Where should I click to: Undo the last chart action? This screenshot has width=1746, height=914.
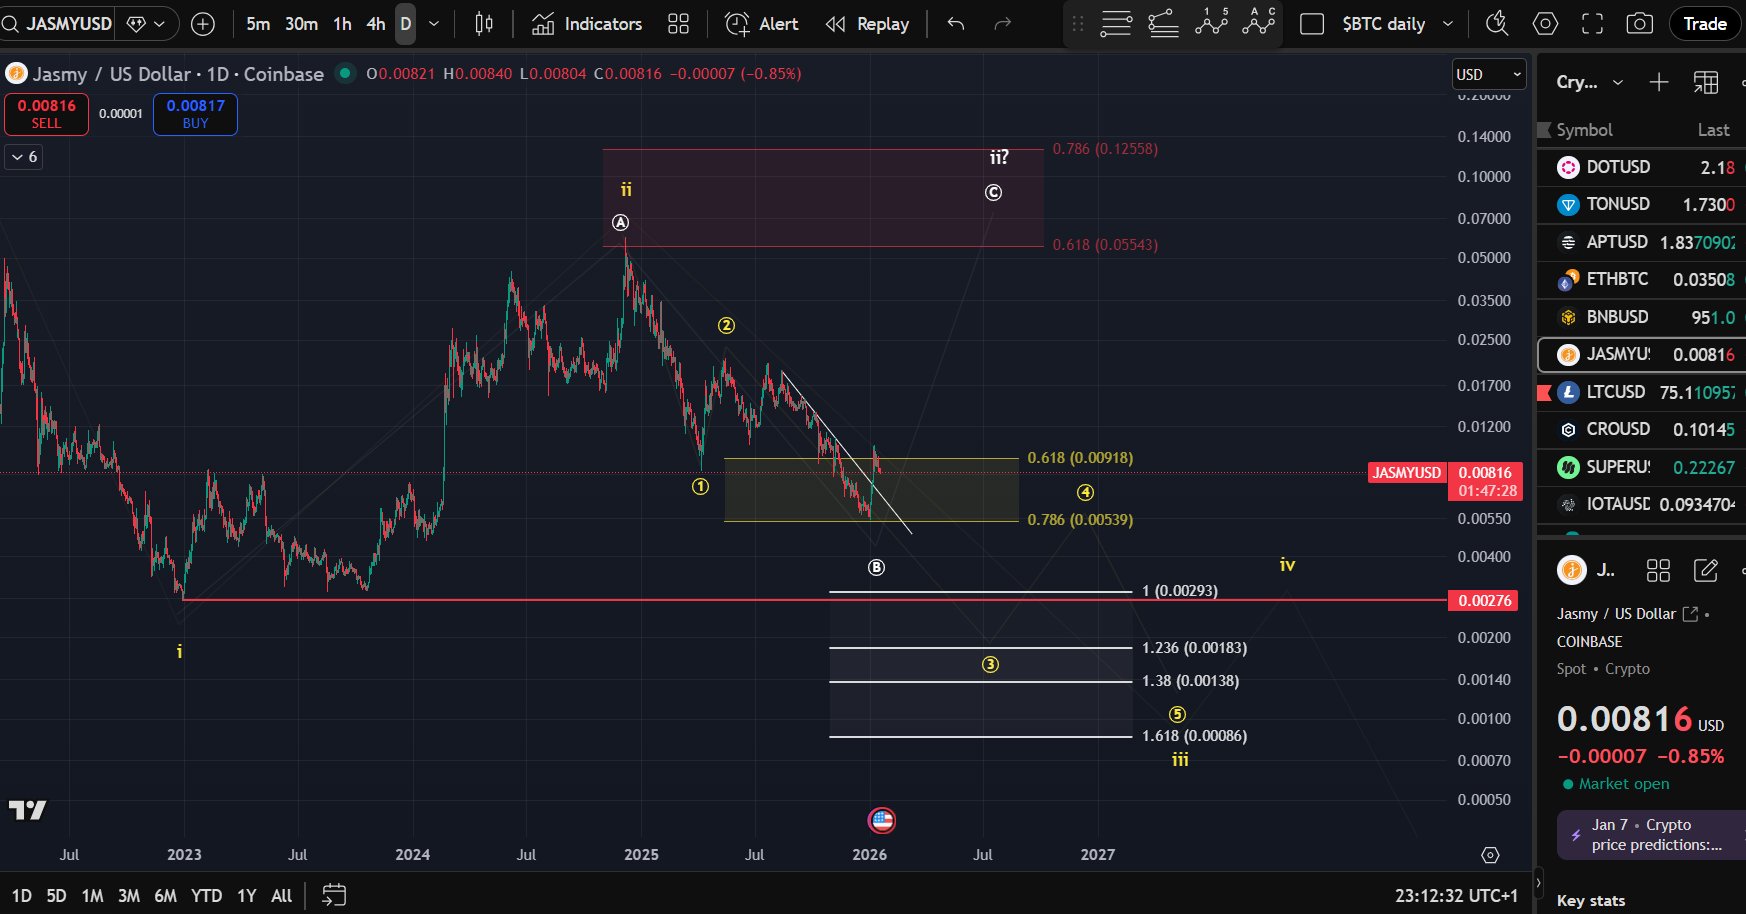point(956,24)
